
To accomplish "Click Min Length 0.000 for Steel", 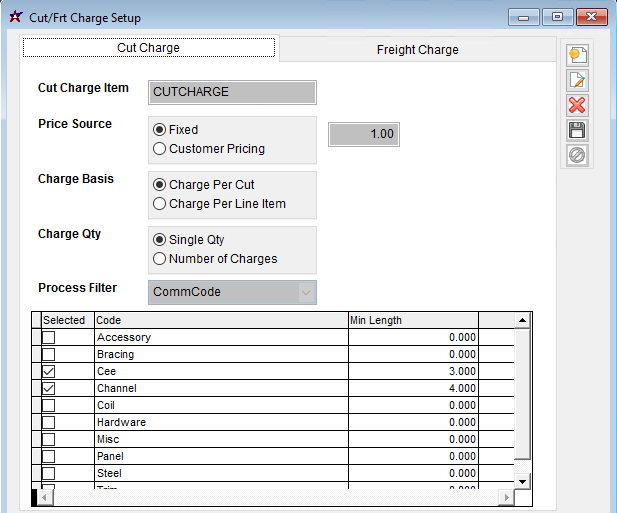I will tap(414, 473).
